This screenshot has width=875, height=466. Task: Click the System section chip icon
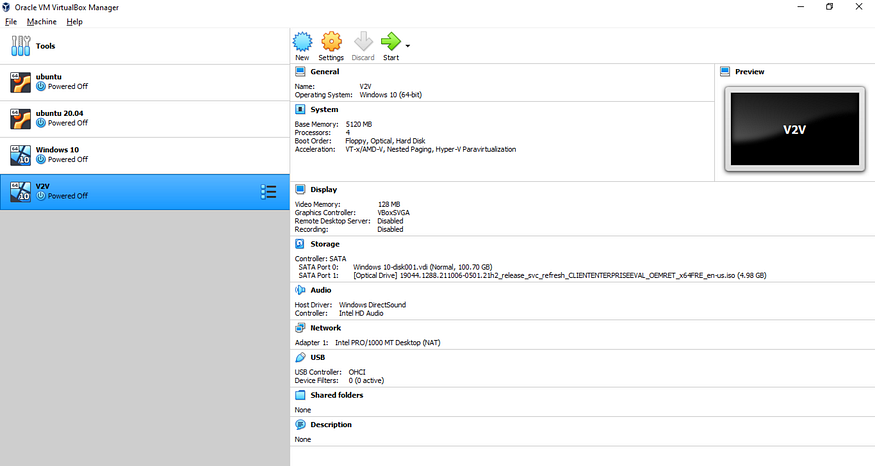click(300, 109)
